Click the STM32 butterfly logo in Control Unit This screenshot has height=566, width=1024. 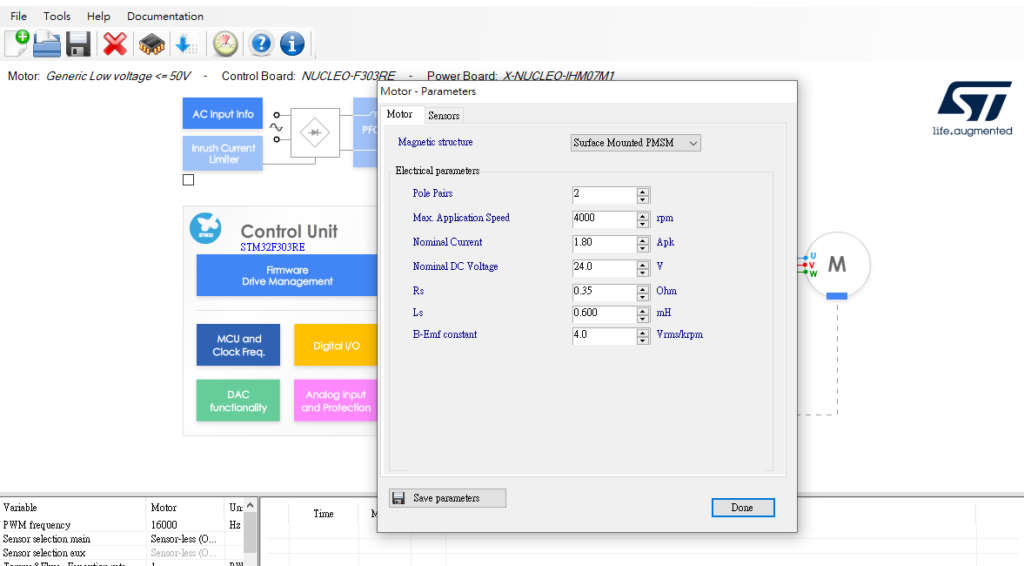coord(206,228)
